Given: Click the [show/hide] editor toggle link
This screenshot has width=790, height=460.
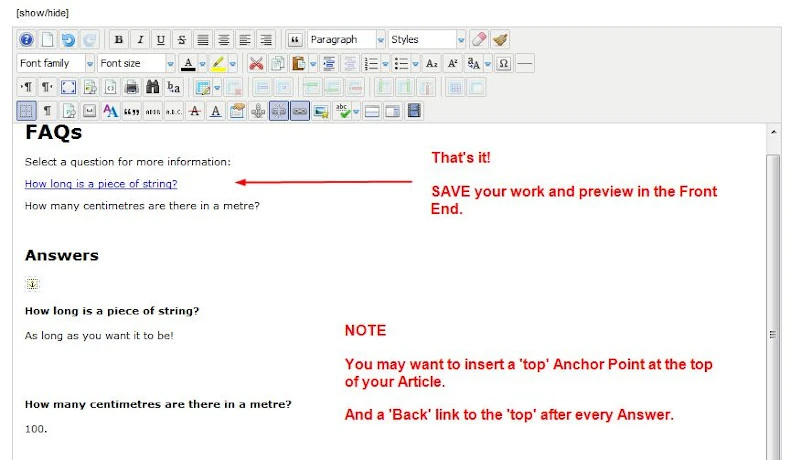Looking at the screenshot, I should click(x=42, y=13).
